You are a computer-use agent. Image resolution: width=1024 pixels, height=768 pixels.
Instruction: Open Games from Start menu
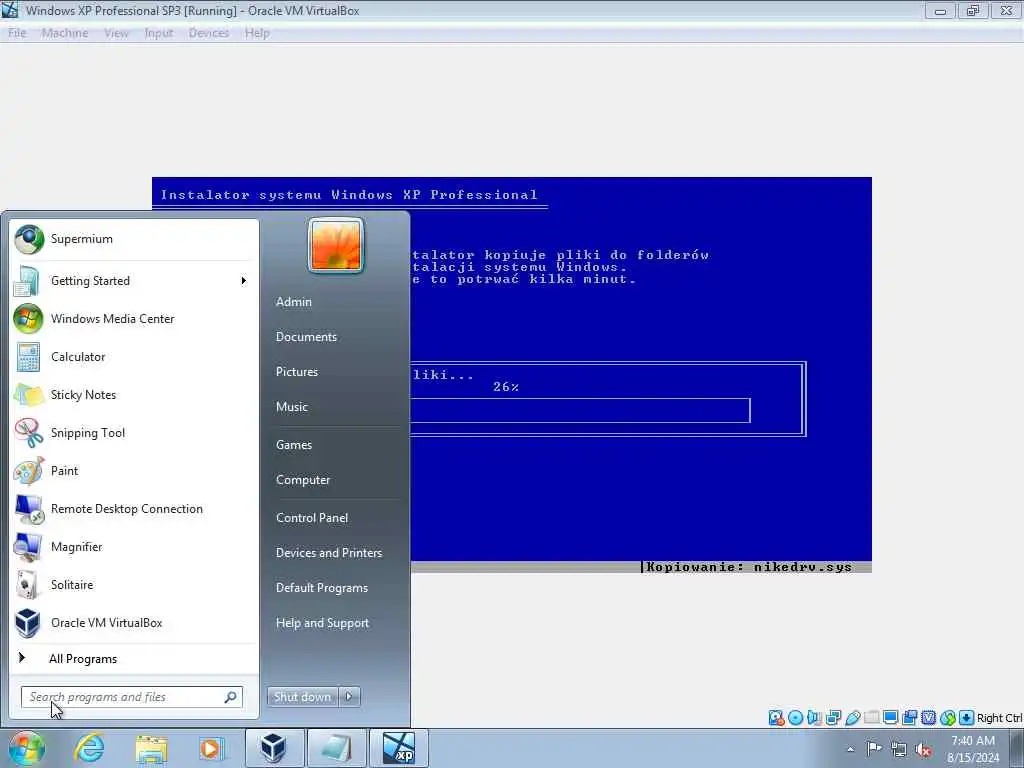click(294, 445)
